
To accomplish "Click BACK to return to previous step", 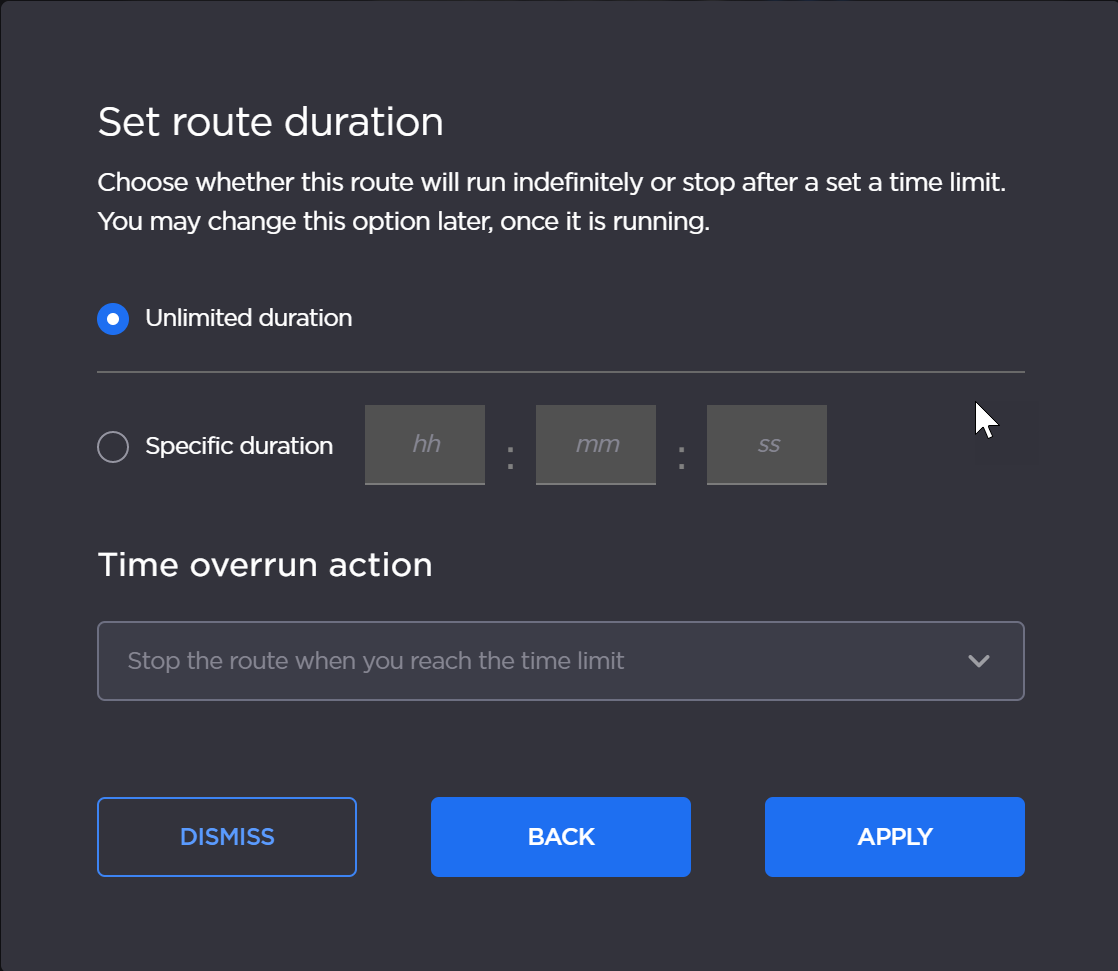I will pyautogui.click(x=560, y=836).
